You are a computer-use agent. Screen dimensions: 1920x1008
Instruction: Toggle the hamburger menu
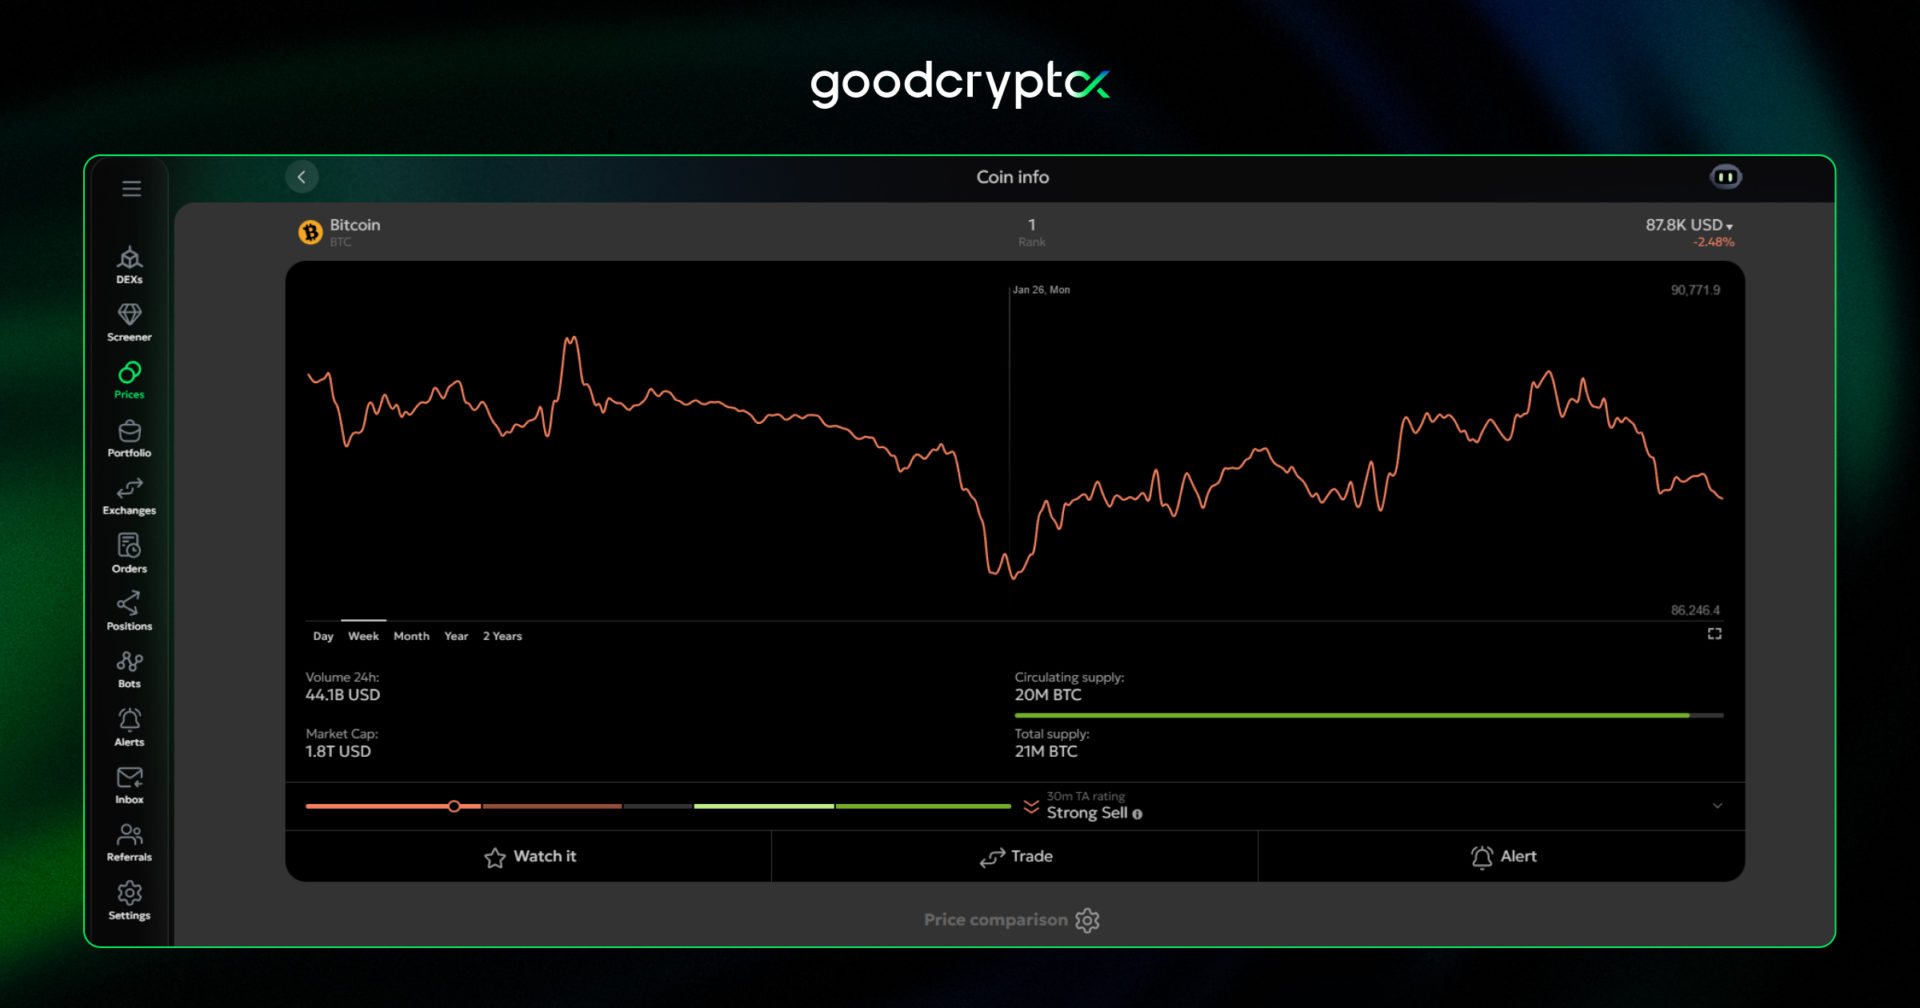tap(131, 189)
